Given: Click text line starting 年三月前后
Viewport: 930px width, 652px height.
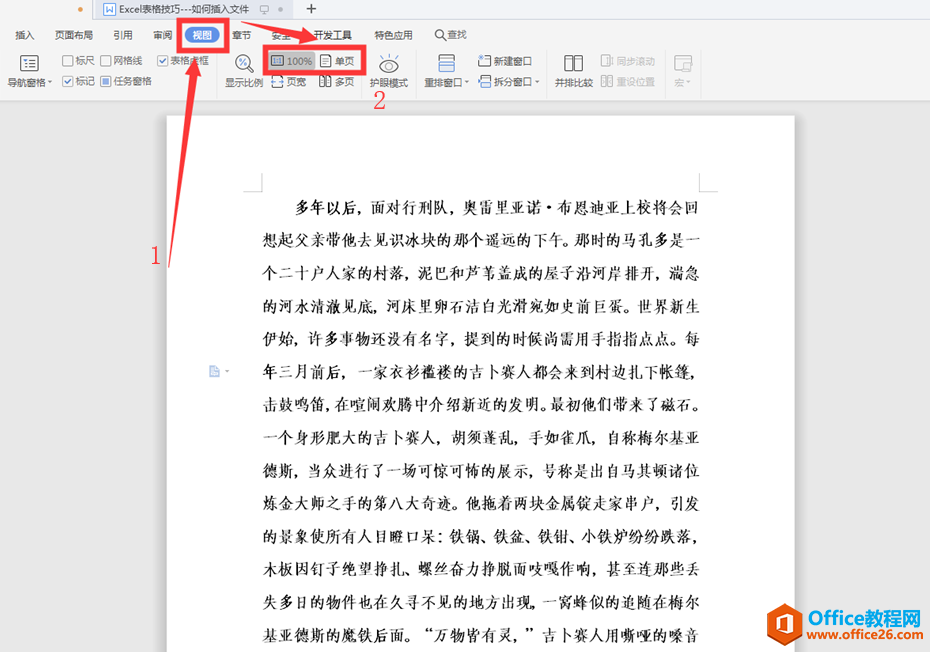Looking at the screenshot, I should 481,372.
